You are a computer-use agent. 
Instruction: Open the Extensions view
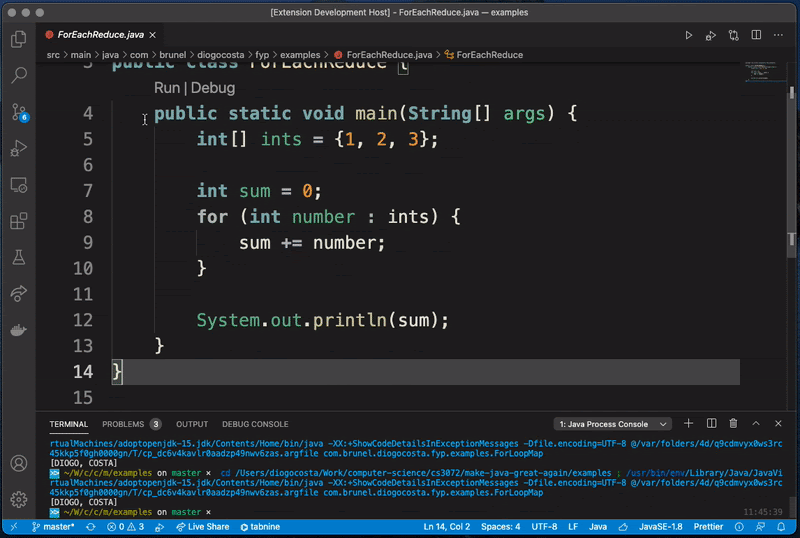coord(18,221)
